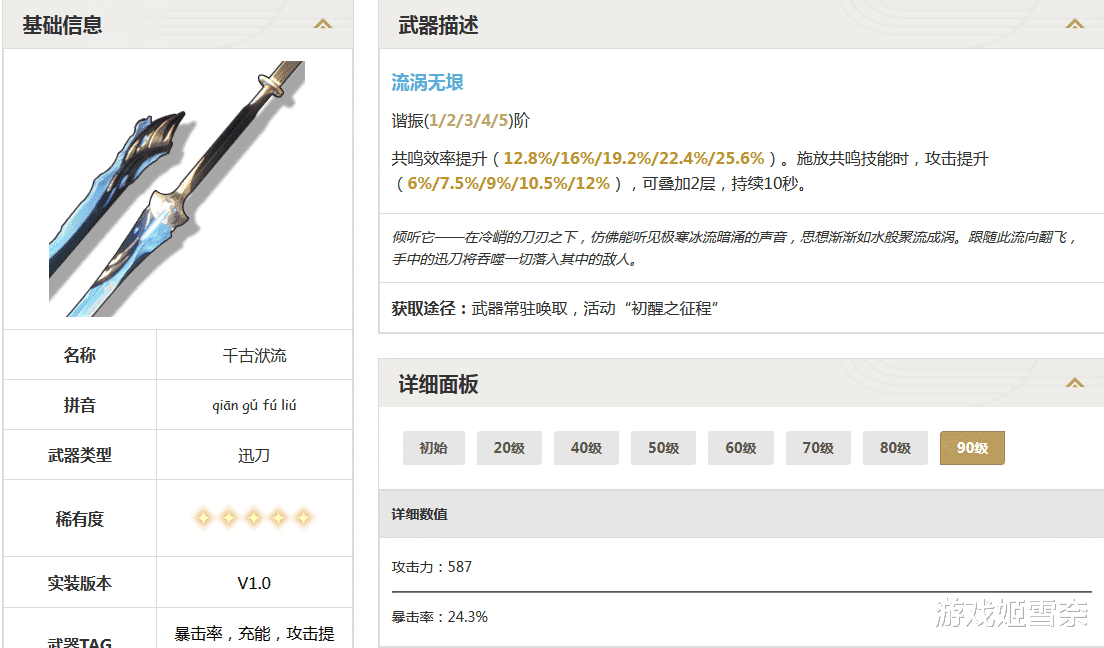Collapse the 详细面板 section chevron
The width and height of the screenshot is (1104, 648).
tap(1074, 383)
